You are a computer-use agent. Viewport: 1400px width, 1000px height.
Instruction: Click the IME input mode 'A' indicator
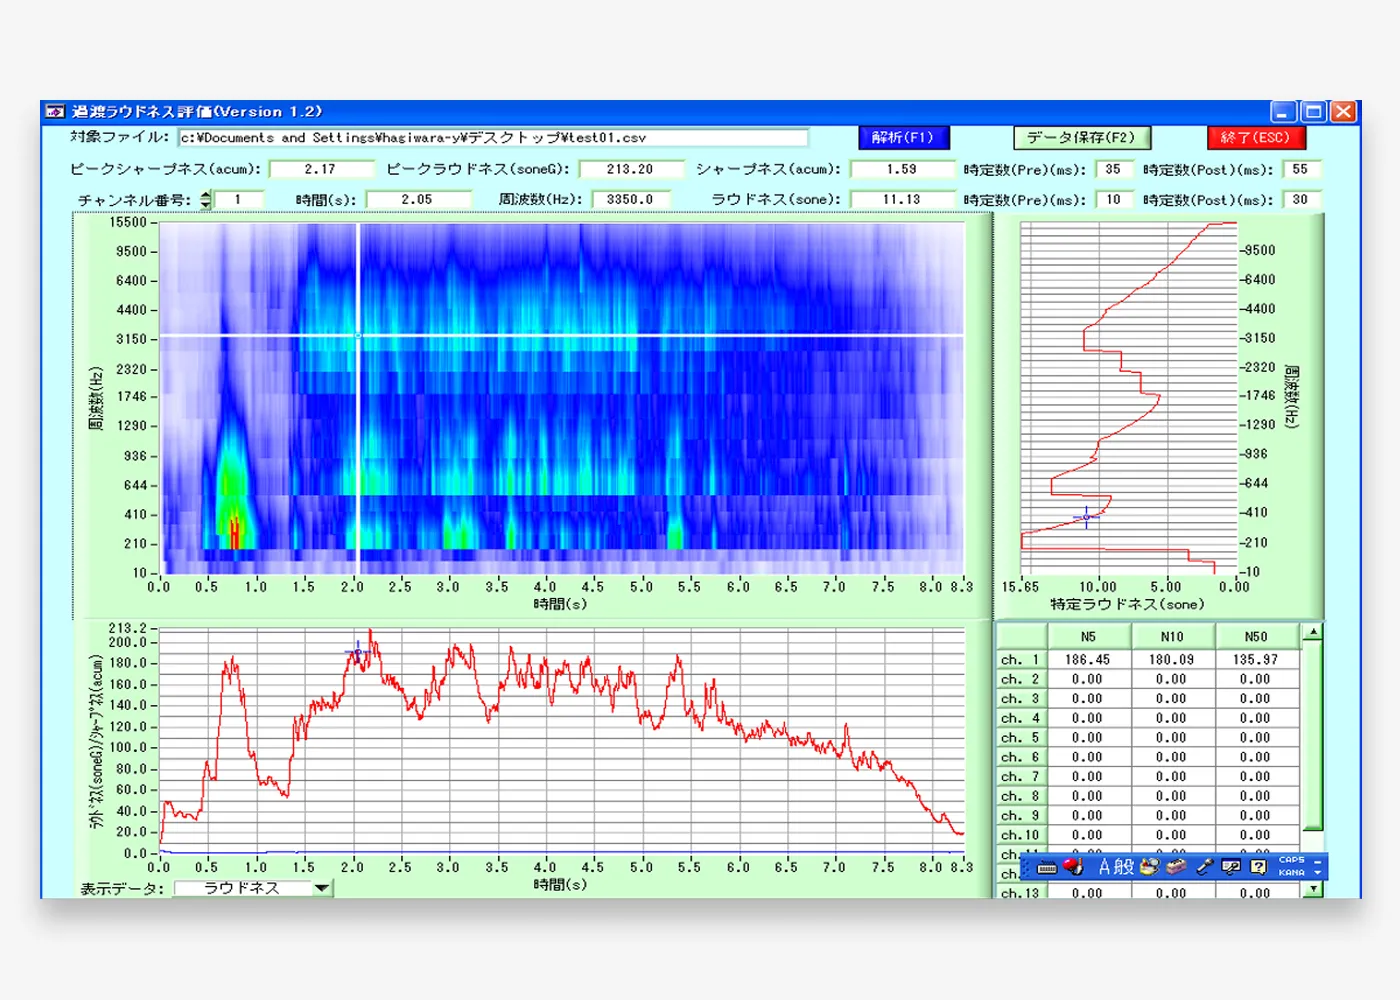pyautogui.click(x=1105, y=867)
